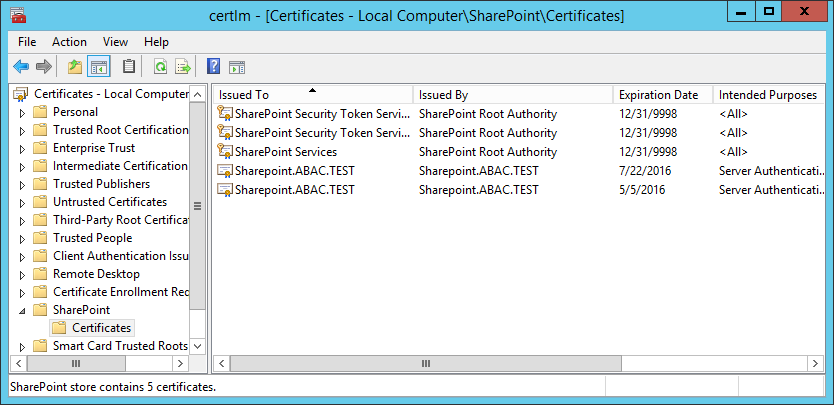
Task: Click the gray Forward arrow in the toolbar
Action: [x=44, y=67]
